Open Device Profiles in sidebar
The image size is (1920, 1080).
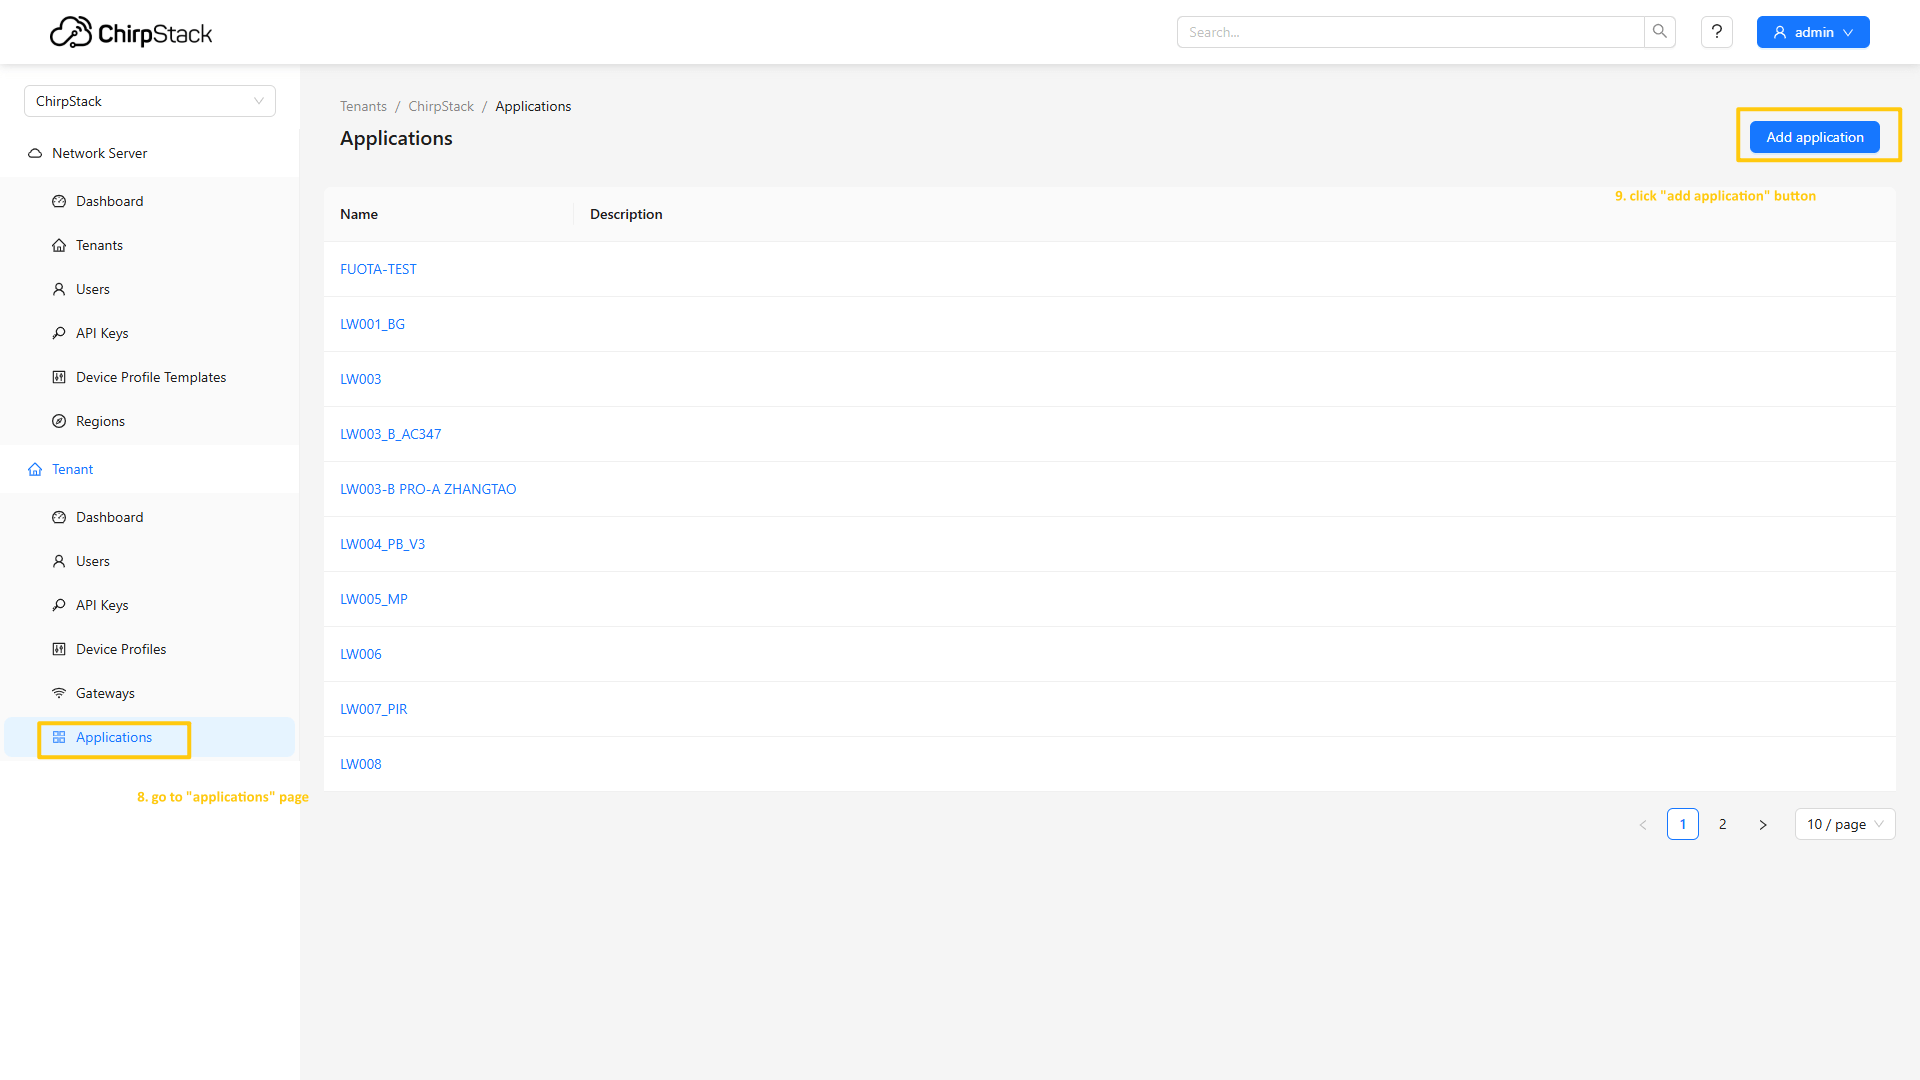tap(121, 649)
